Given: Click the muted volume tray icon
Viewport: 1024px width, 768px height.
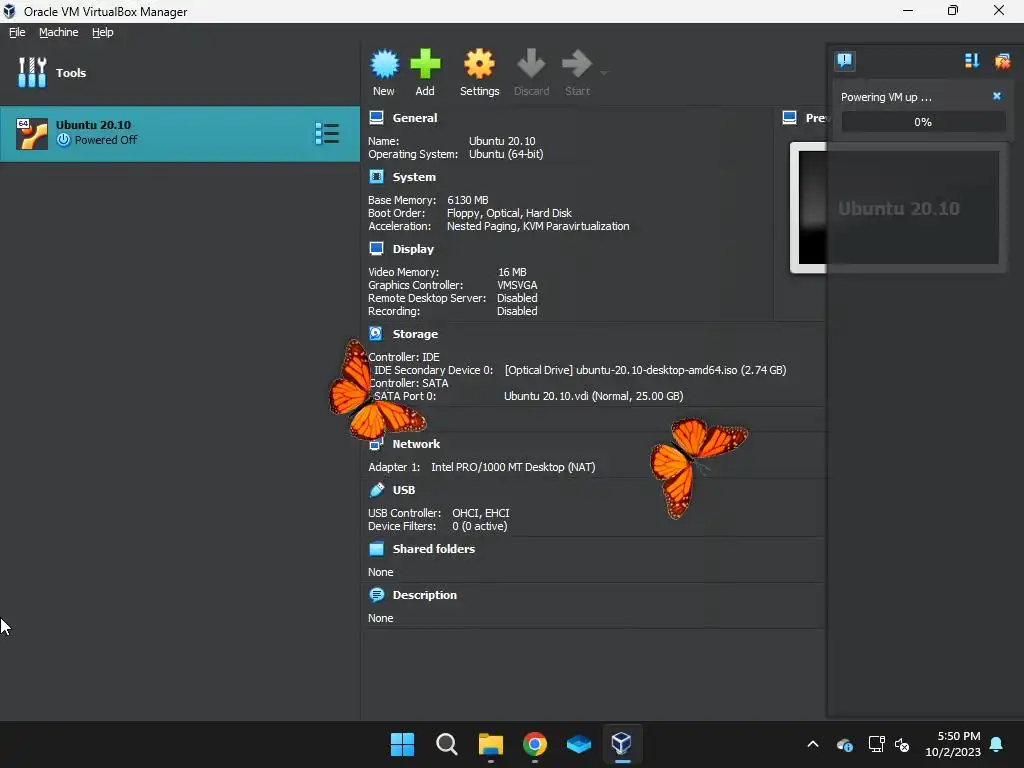Looking at the screenshot, I should coord(902,744).
